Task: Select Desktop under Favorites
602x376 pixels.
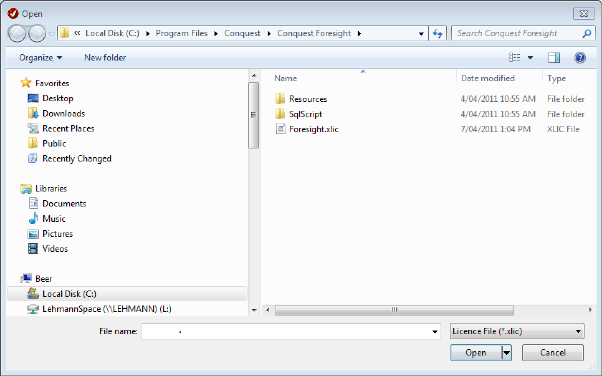Action: click(57, 98)
